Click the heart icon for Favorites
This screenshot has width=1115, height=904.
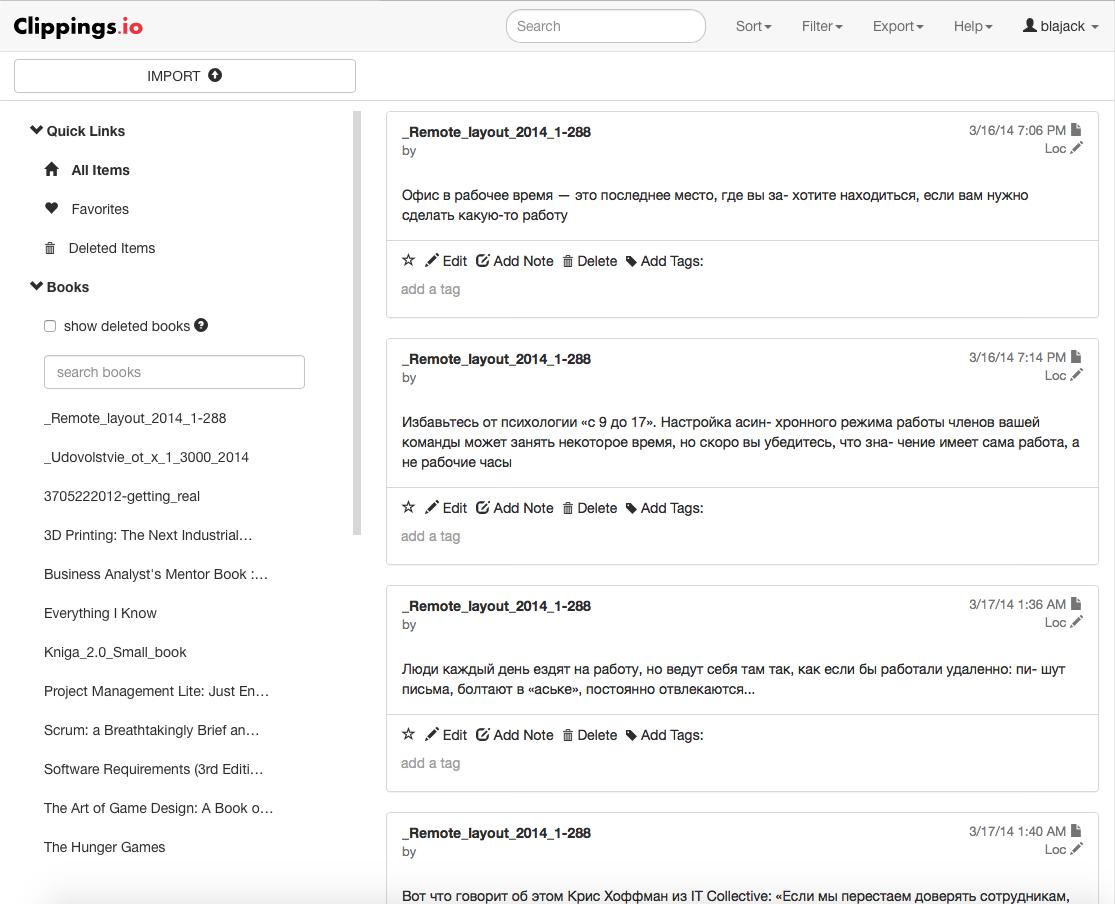pos(52,208)
